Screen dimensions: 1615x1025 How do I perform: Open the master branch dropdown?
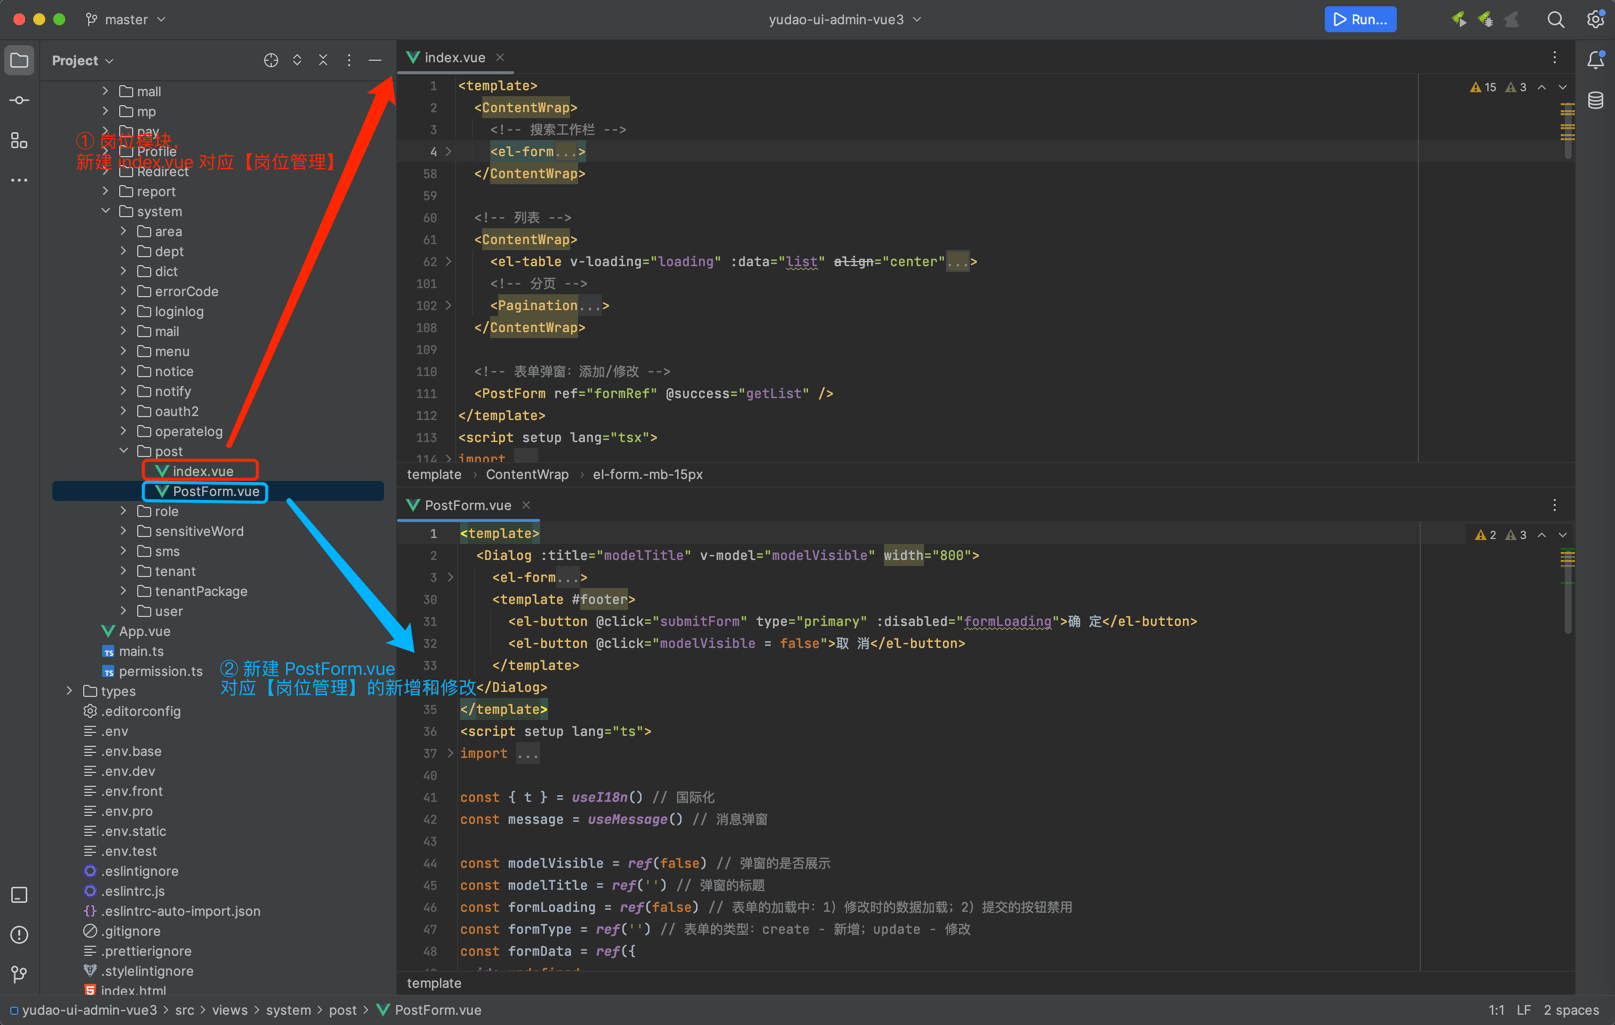pos(126,20)
